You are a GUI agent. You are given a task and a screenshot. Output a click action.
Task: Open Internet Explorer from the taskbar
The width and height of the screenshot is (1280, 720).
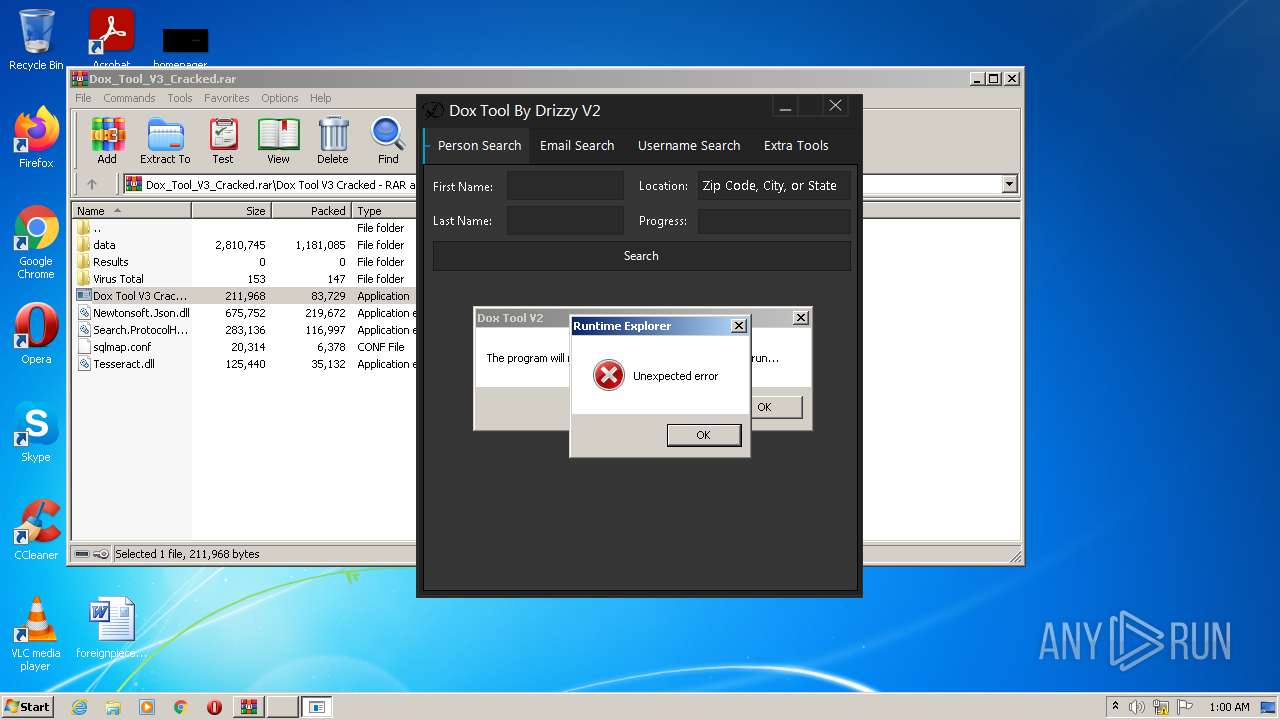[79, 707]
